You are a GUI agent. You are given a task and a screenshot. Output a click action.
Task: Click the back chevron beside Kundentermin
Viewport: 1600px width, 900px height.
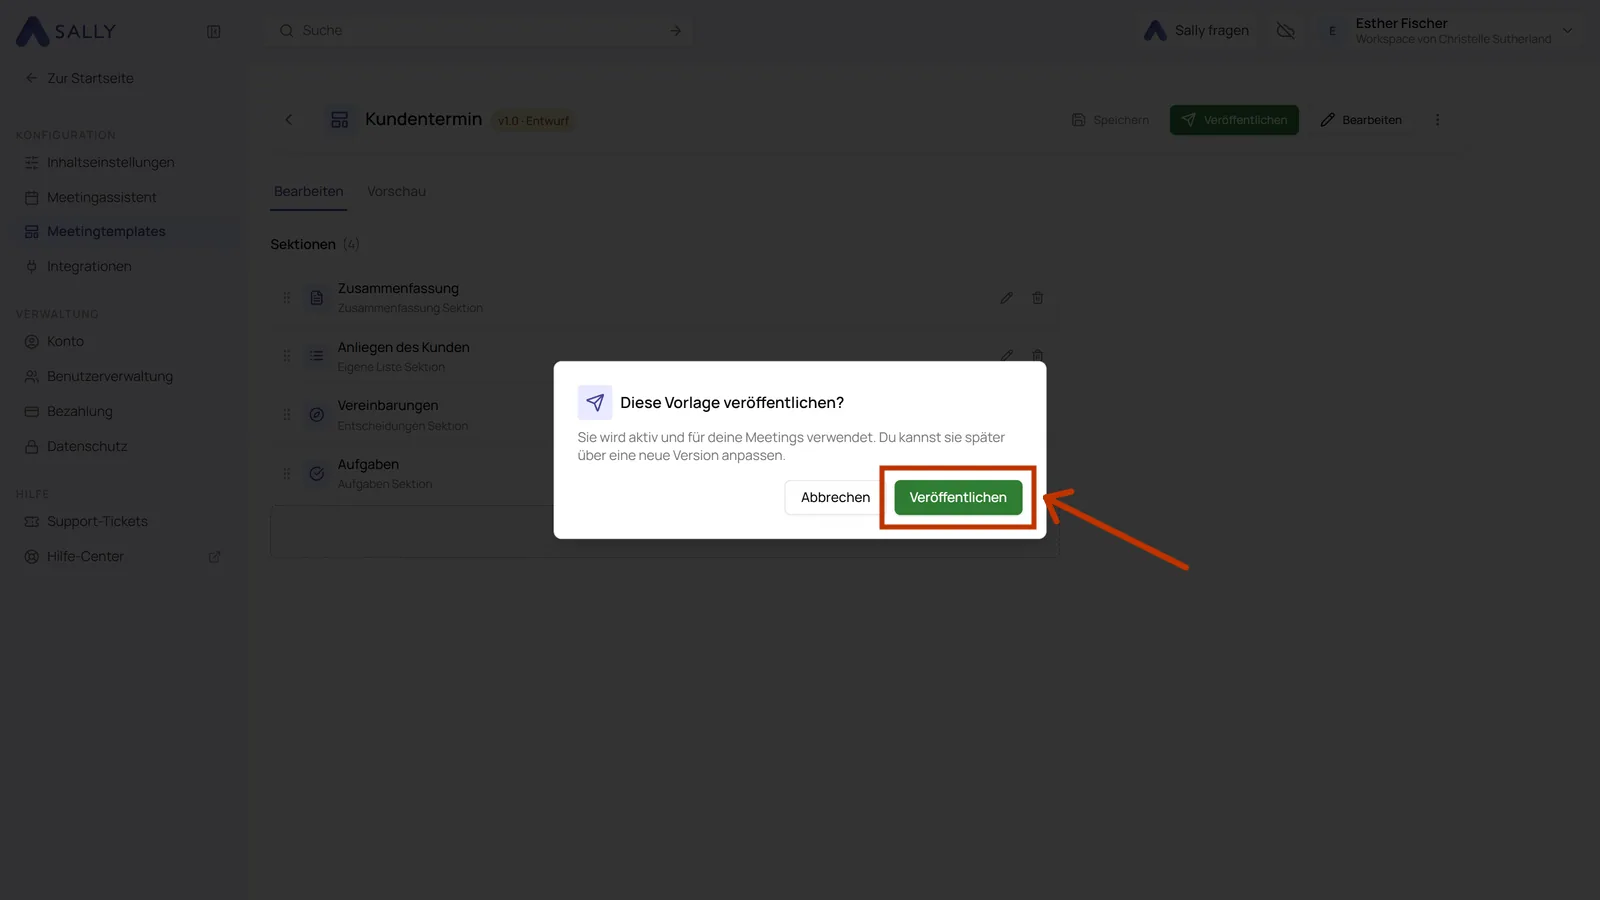[x=289, y=119]
